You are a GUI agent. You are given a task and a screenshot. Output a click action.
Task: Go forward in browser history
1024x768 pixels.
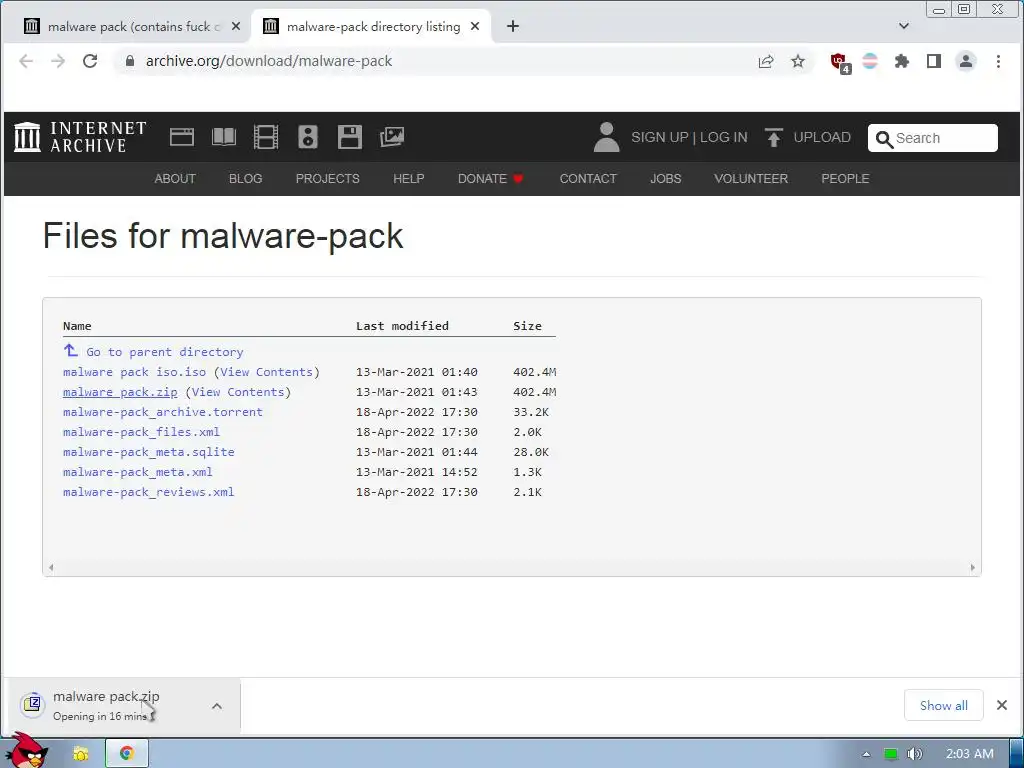click(58, 61)
